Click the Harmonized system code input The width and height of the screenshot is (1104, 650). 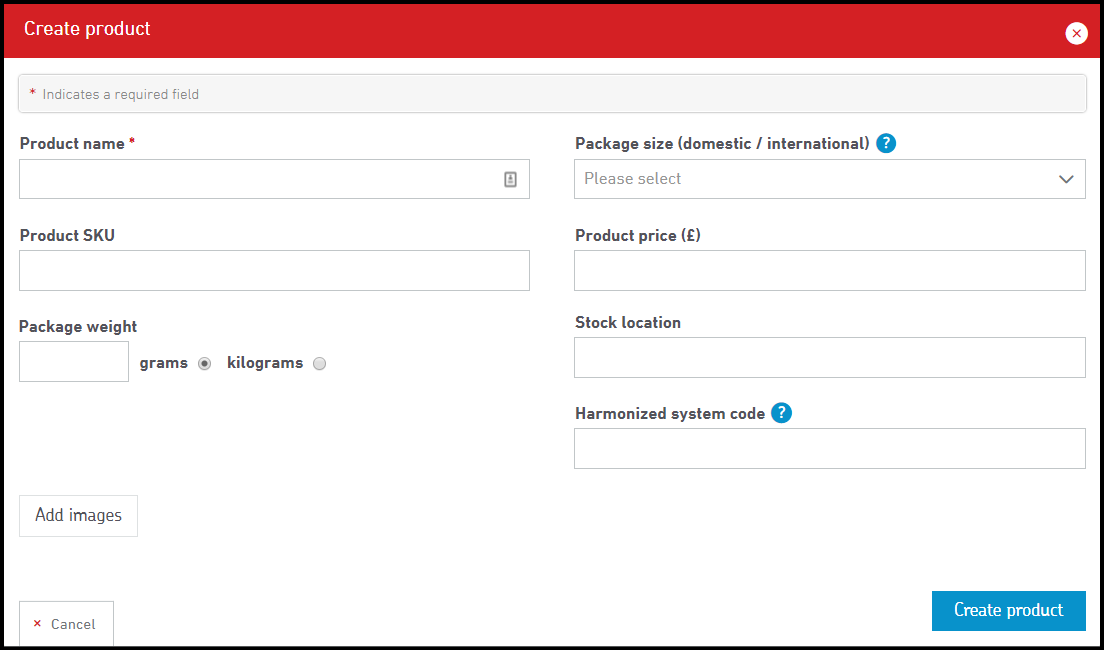(x=829, y=449)
